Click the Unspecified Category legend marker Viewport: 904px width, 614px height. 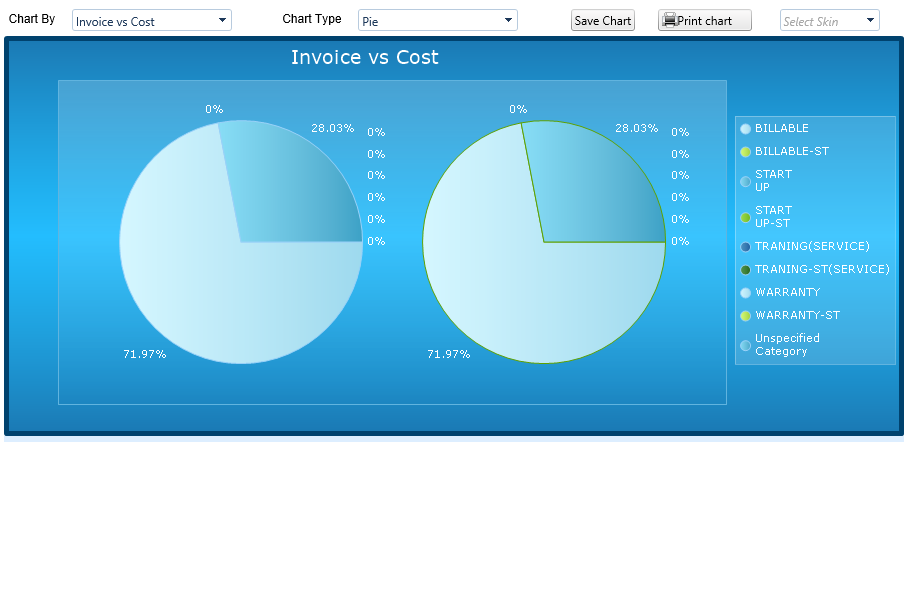tap(745, 346)
